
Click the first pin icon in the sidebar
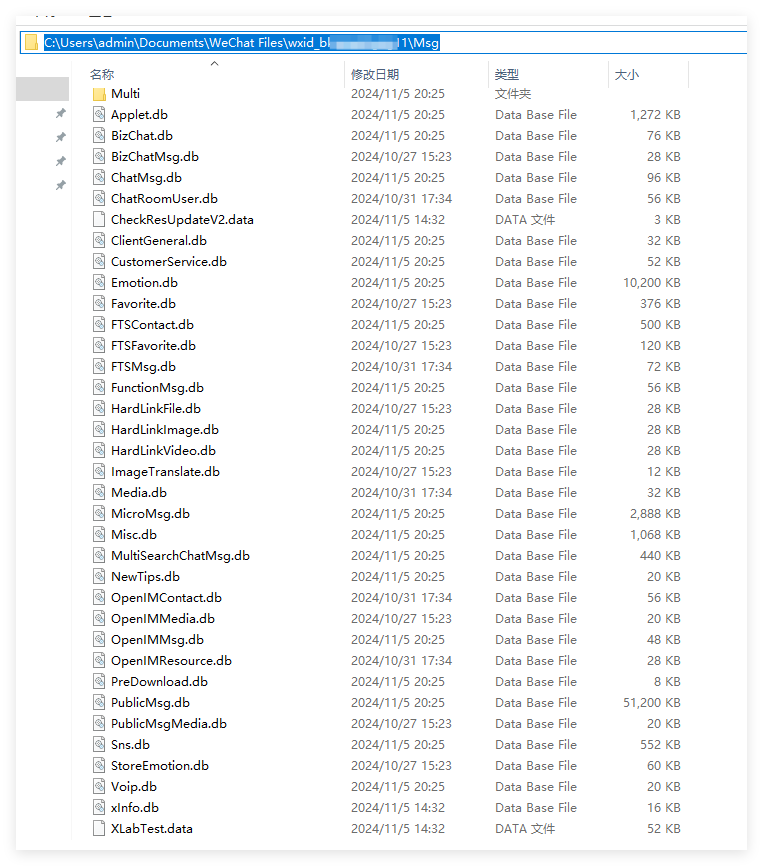(x=61, y=113)
